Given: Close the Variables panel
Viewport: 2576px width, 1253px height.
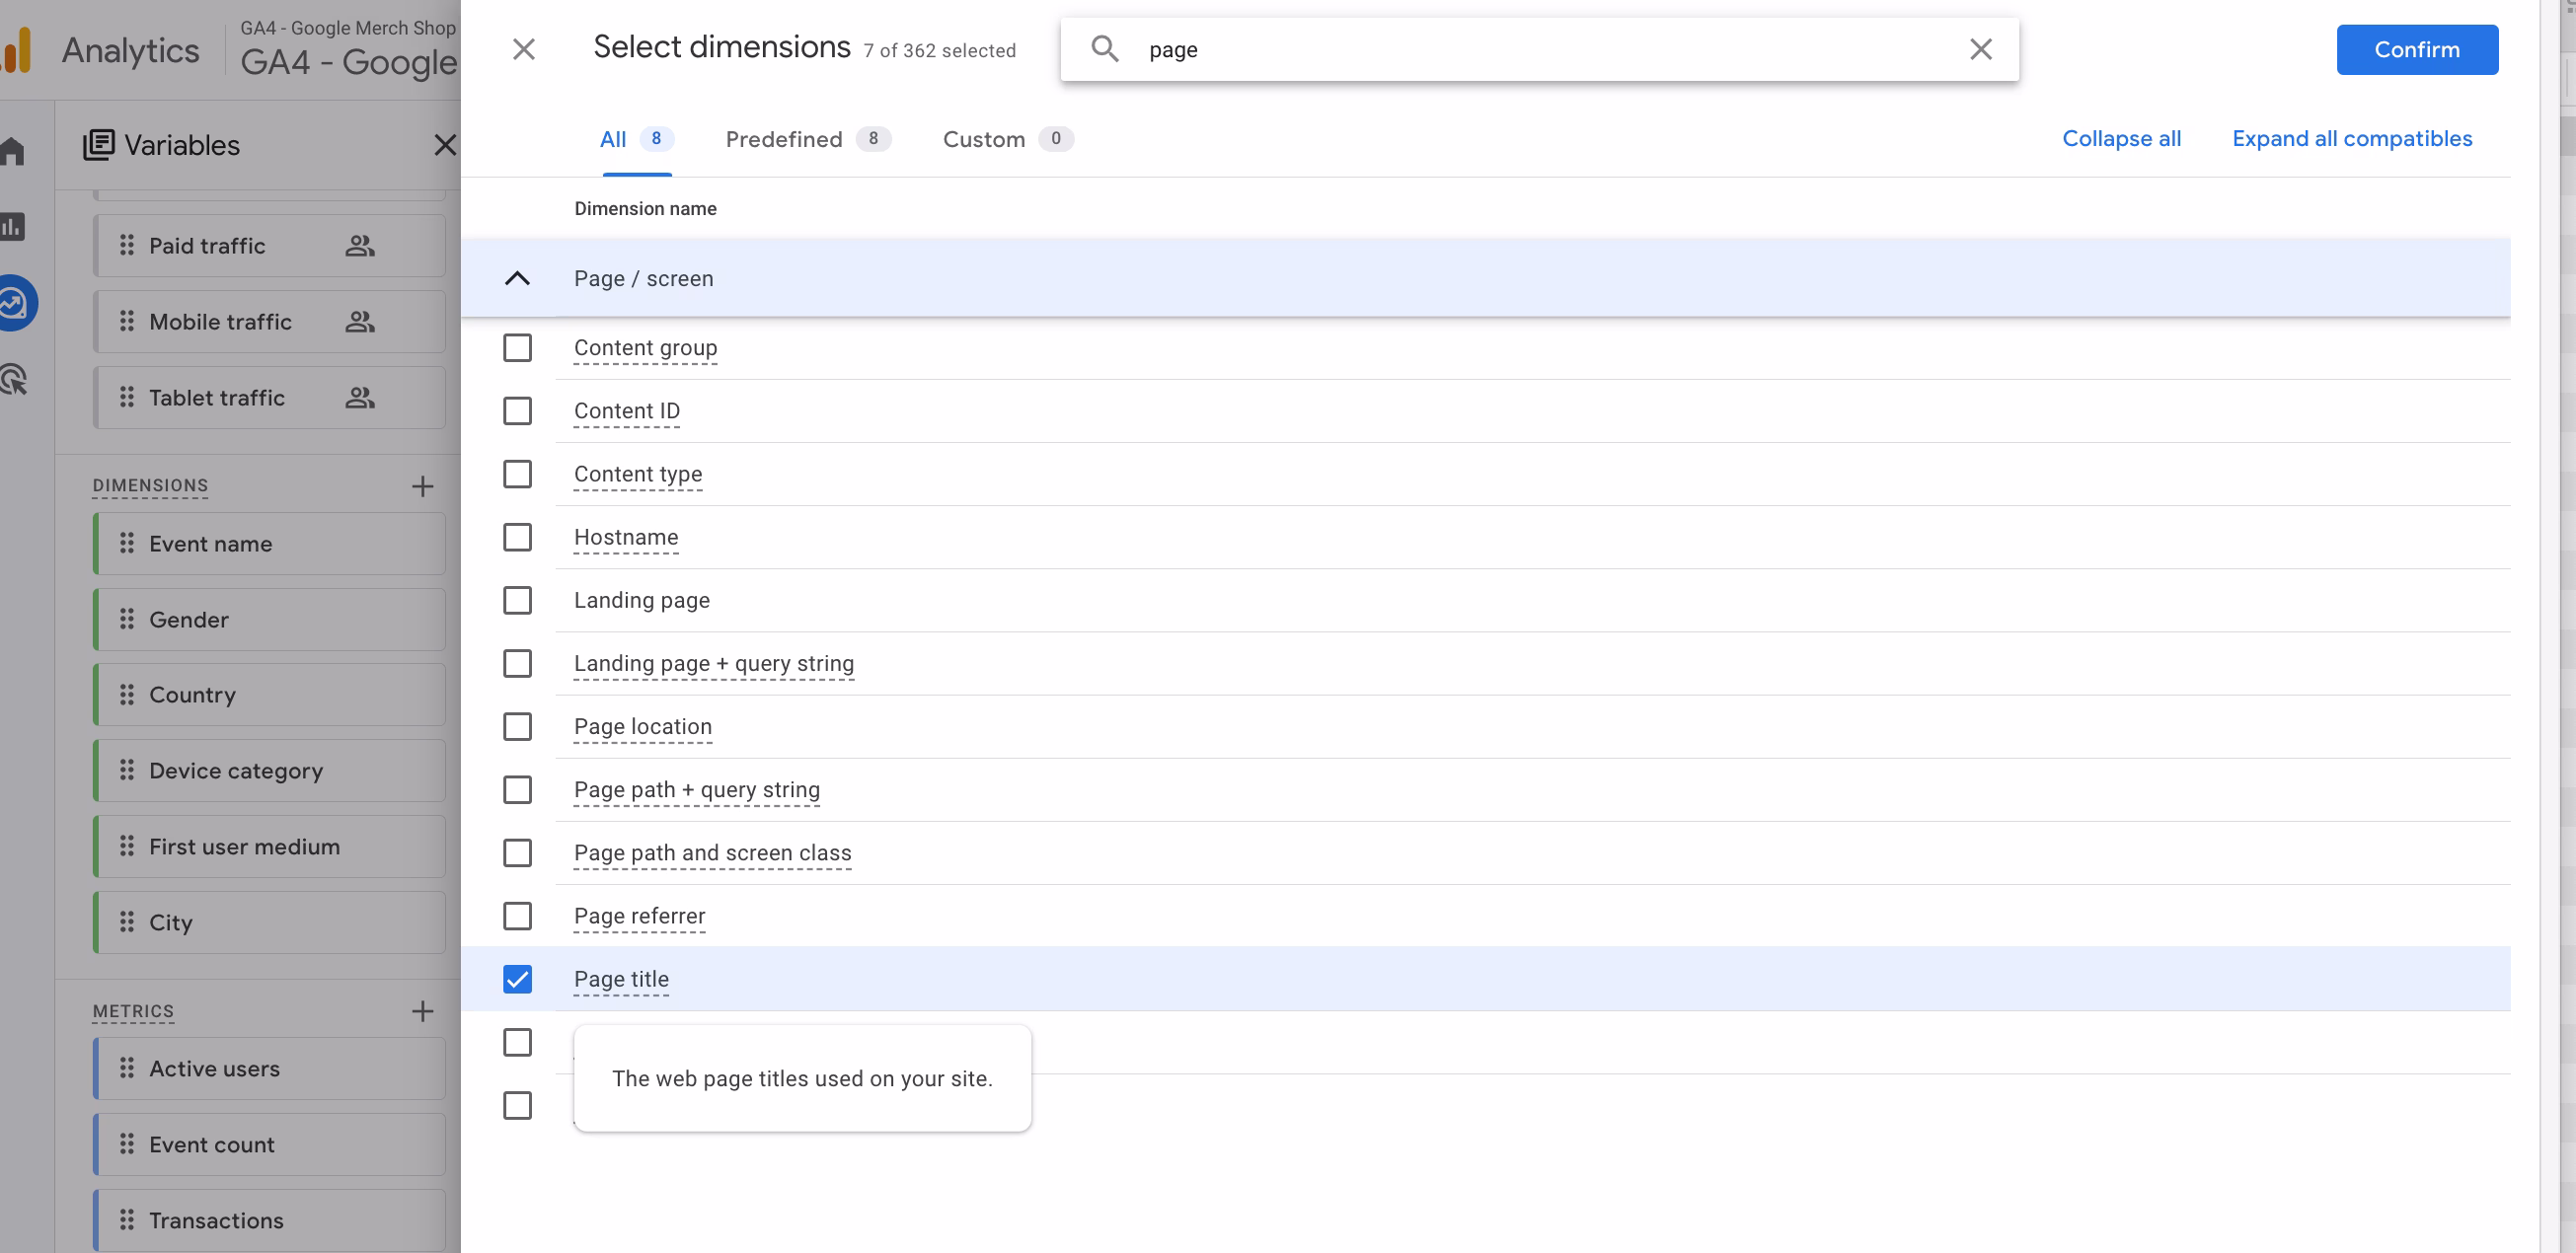Looking at the screenshot, I should click(445, 145).
